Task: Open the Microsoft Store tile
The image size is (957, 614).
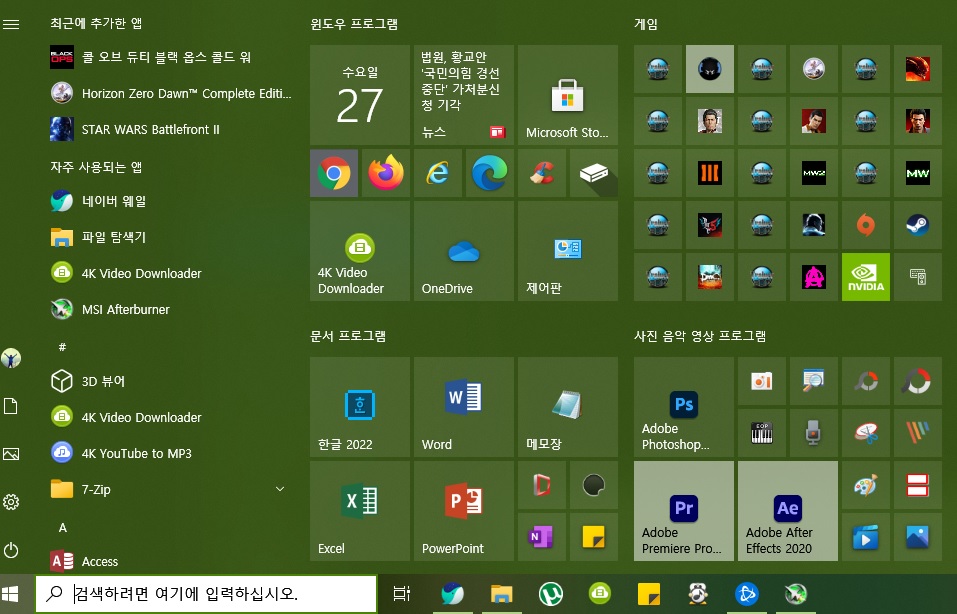Action: click(568, 95)
